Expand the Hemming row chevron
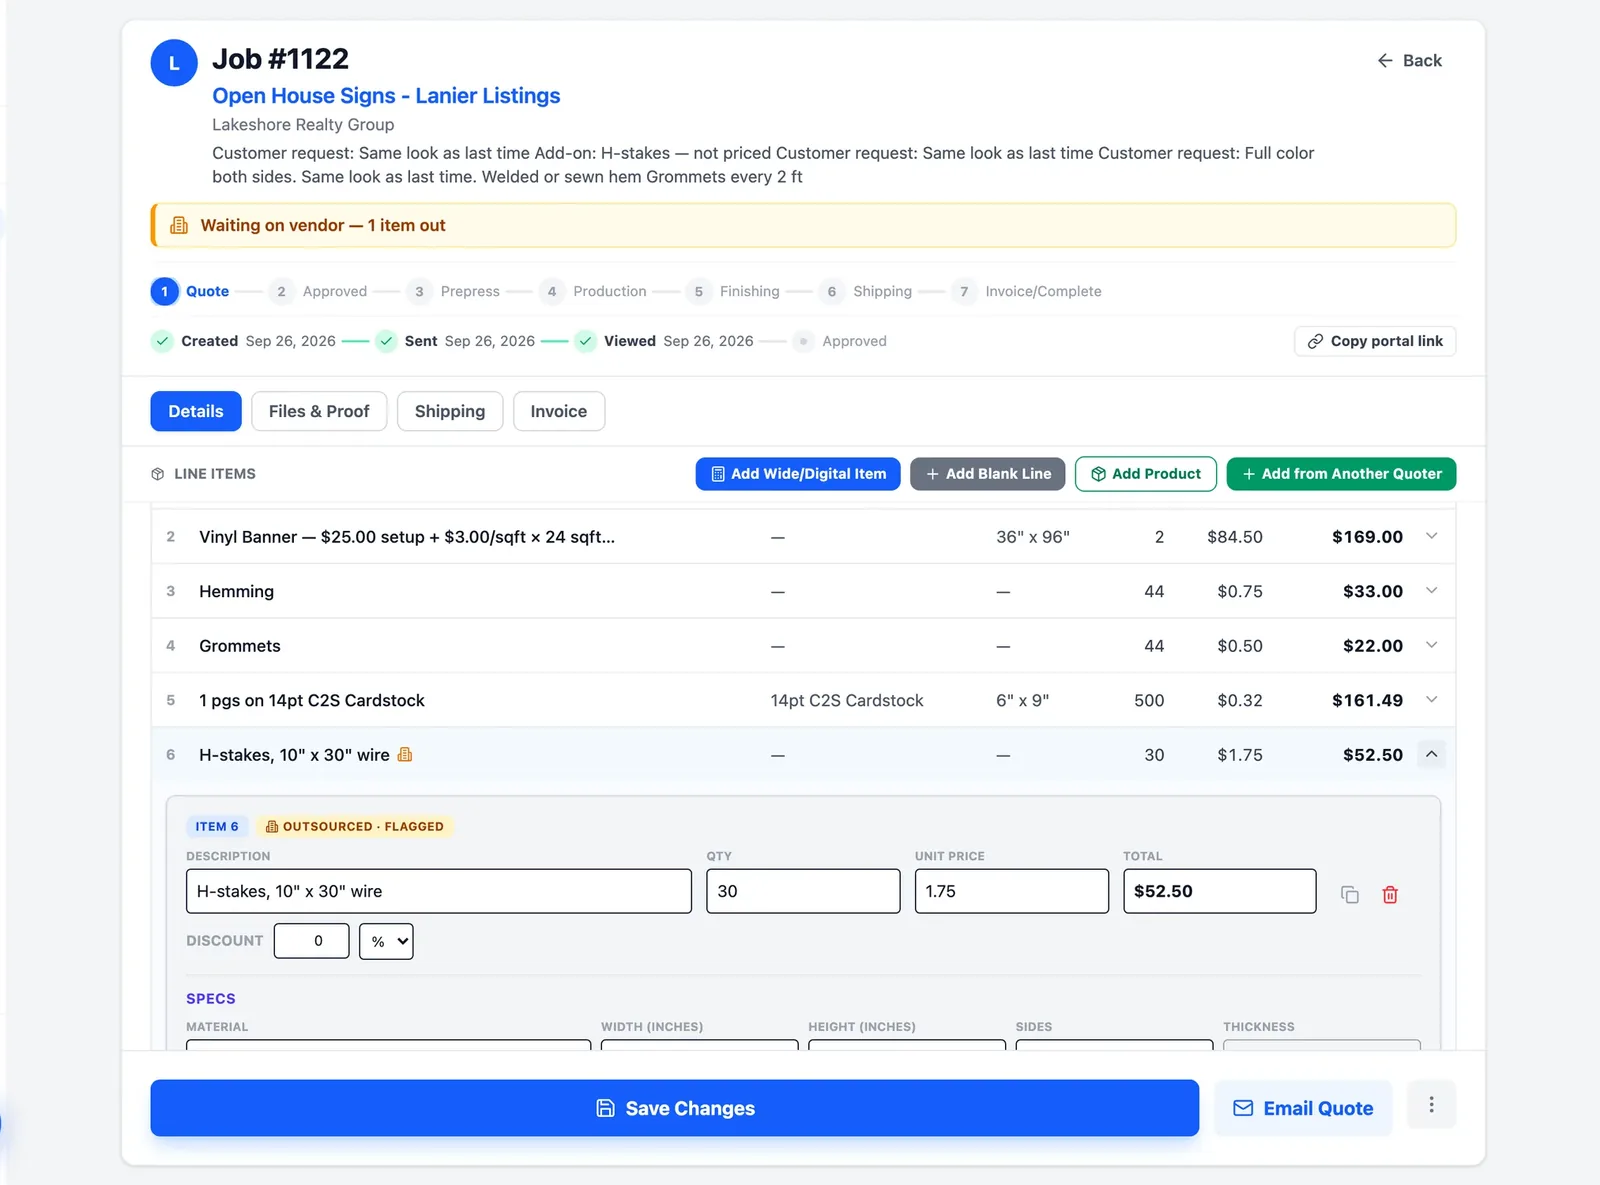The image size is (1600, 1185). click(x=1431, y=591)
